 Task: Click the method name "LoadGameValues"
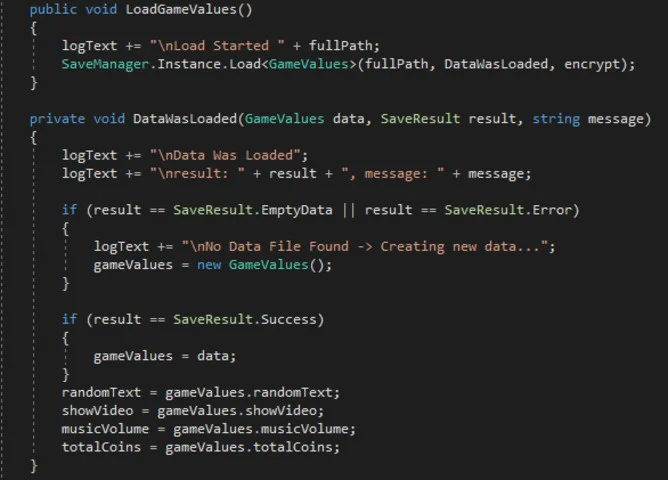181,9
